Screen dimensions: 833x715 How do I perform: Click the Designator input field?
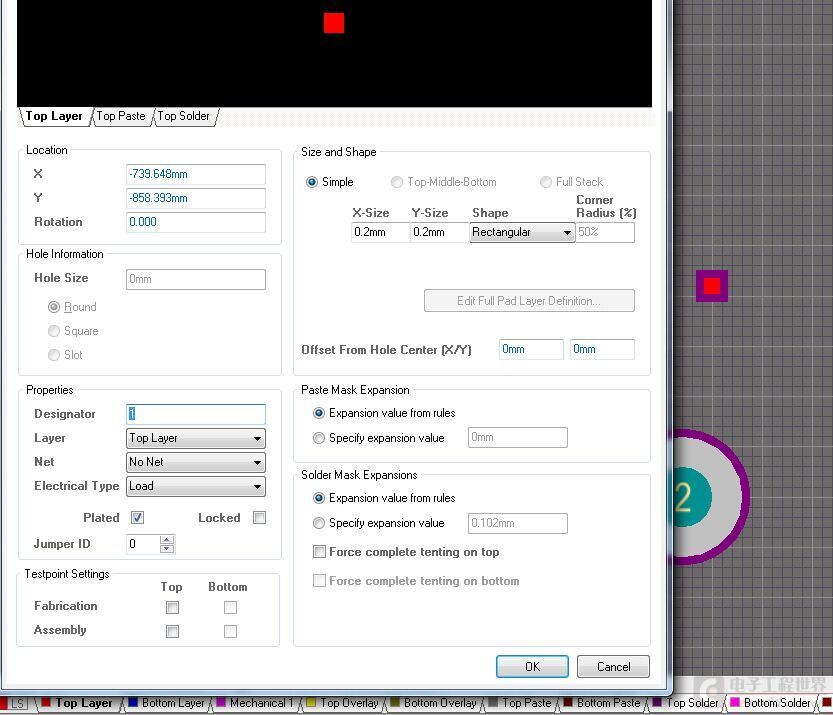(x=196, y=414)
